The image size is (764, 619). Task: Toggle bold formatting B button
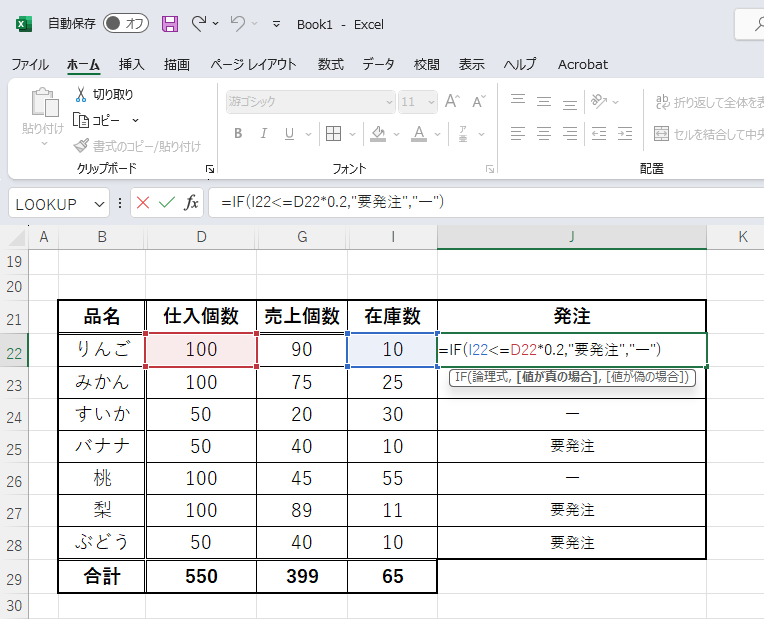click(238, 134)
